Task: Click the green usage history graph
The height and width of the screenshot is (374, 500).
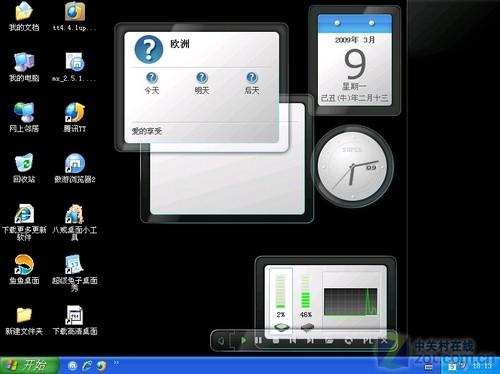Action: tap(351, 302)
